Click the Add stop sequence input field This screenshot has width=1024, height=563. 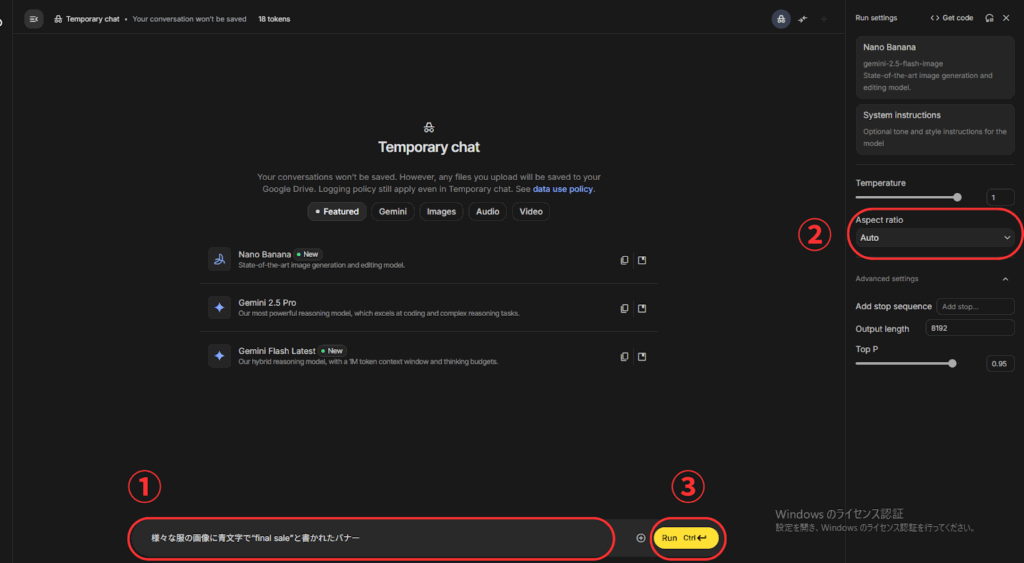(975, 306)
